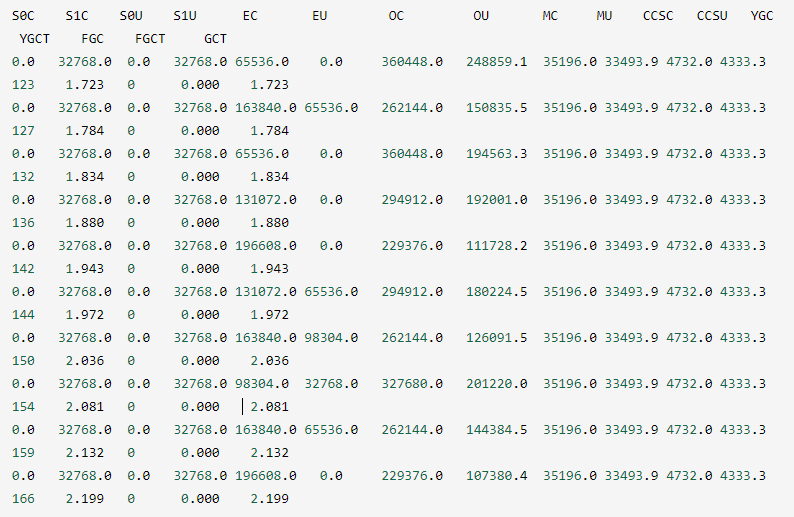Select the YGCT value 2.199 next to 166
The image size is (794, 517).
[85, 499]
